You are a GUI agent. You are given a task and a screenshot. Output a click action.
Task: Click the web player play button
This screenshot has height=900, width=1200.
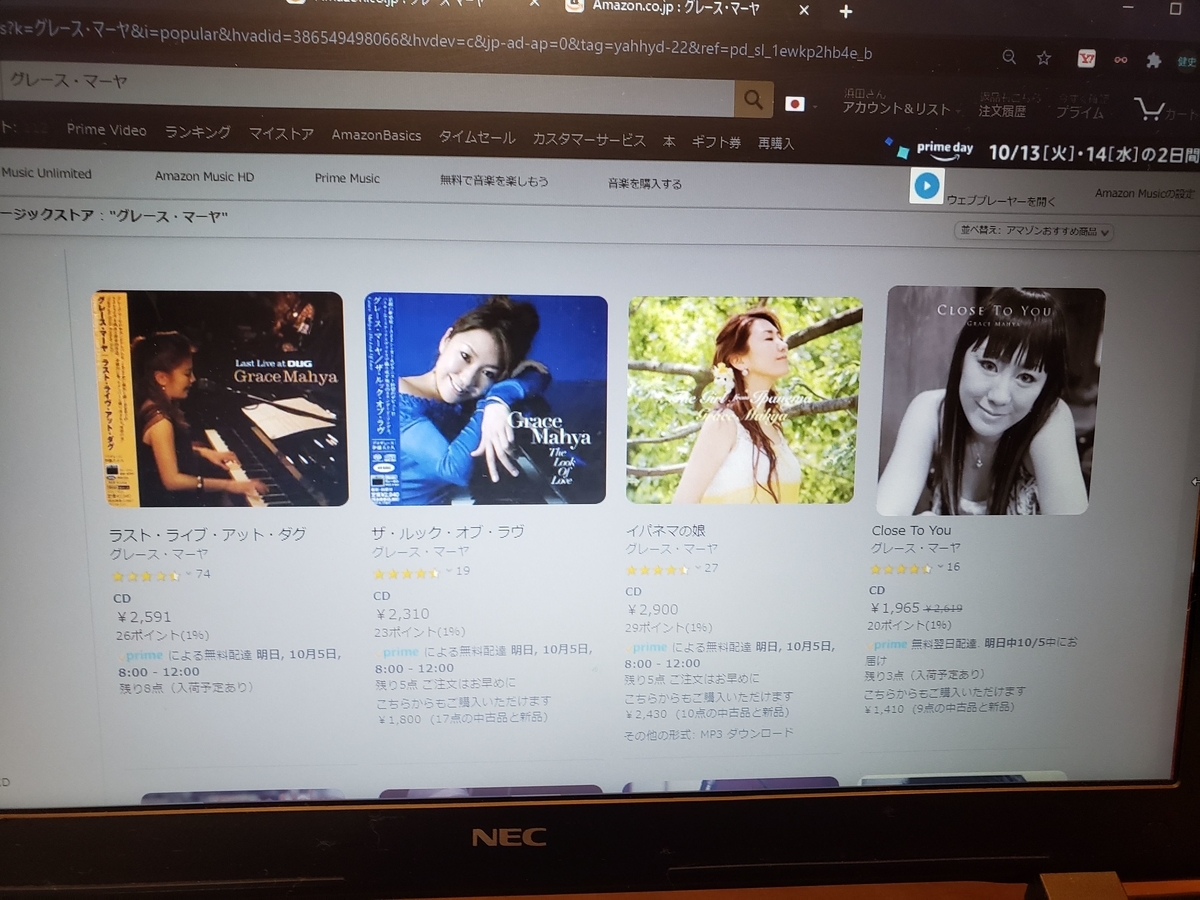pyautogui.click(x=927, y=185)
